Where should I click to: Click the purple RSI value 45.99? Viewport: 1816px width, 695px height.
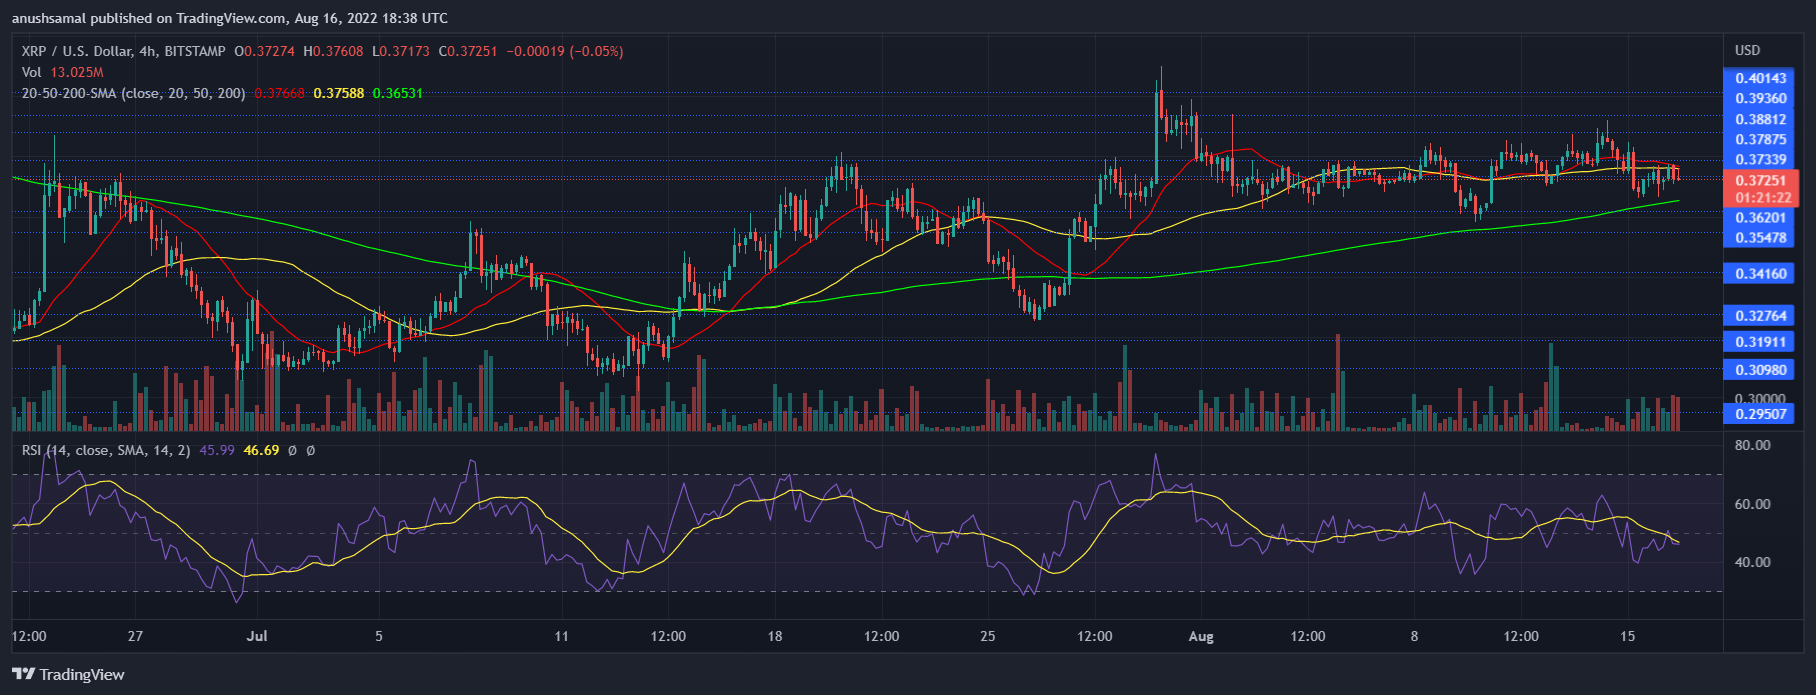click(217, 450)
